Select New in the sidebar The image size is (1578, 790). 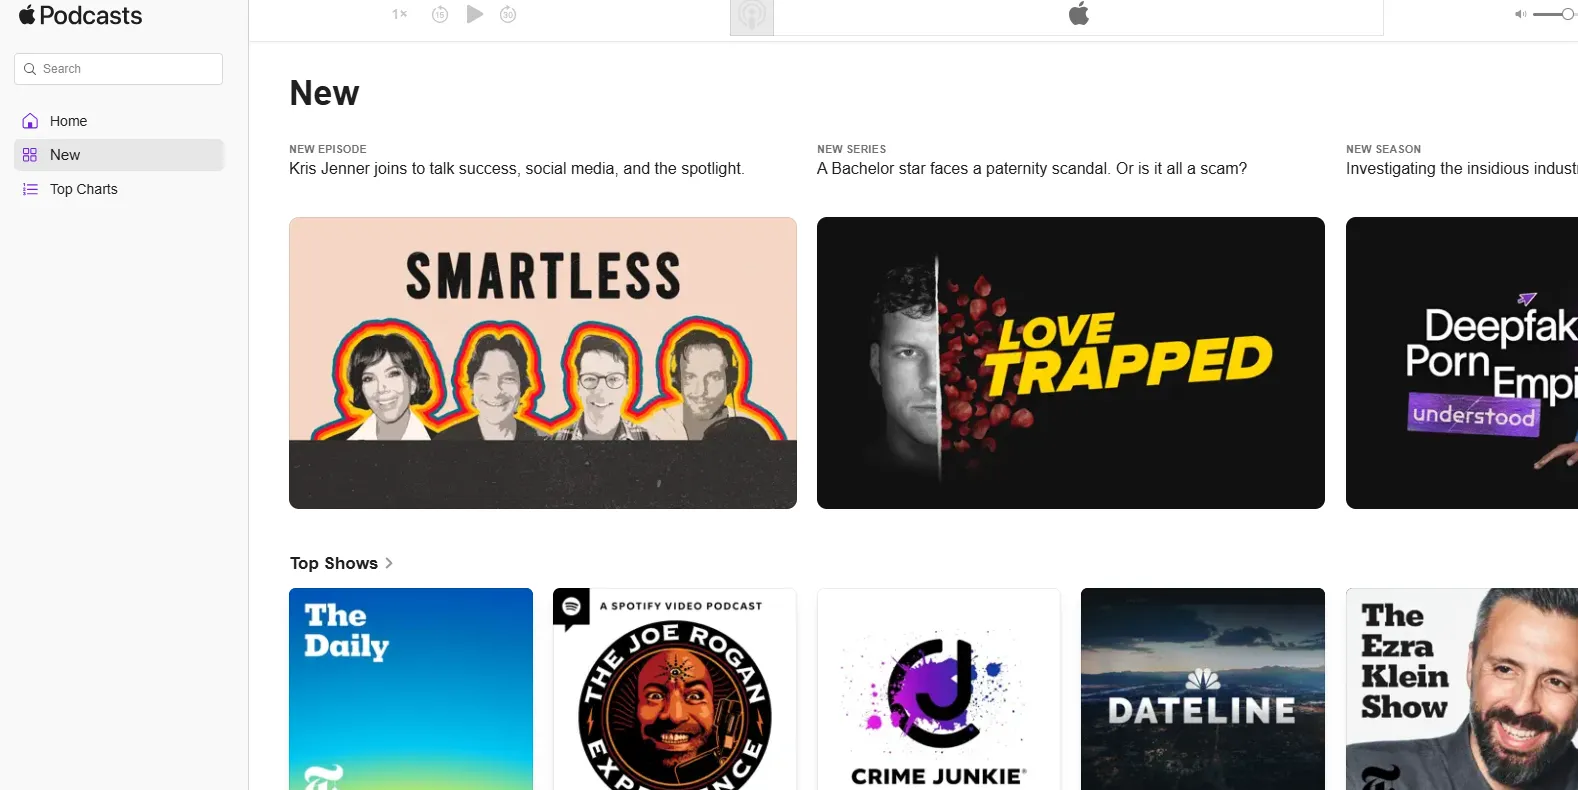[x=65, y=155]
